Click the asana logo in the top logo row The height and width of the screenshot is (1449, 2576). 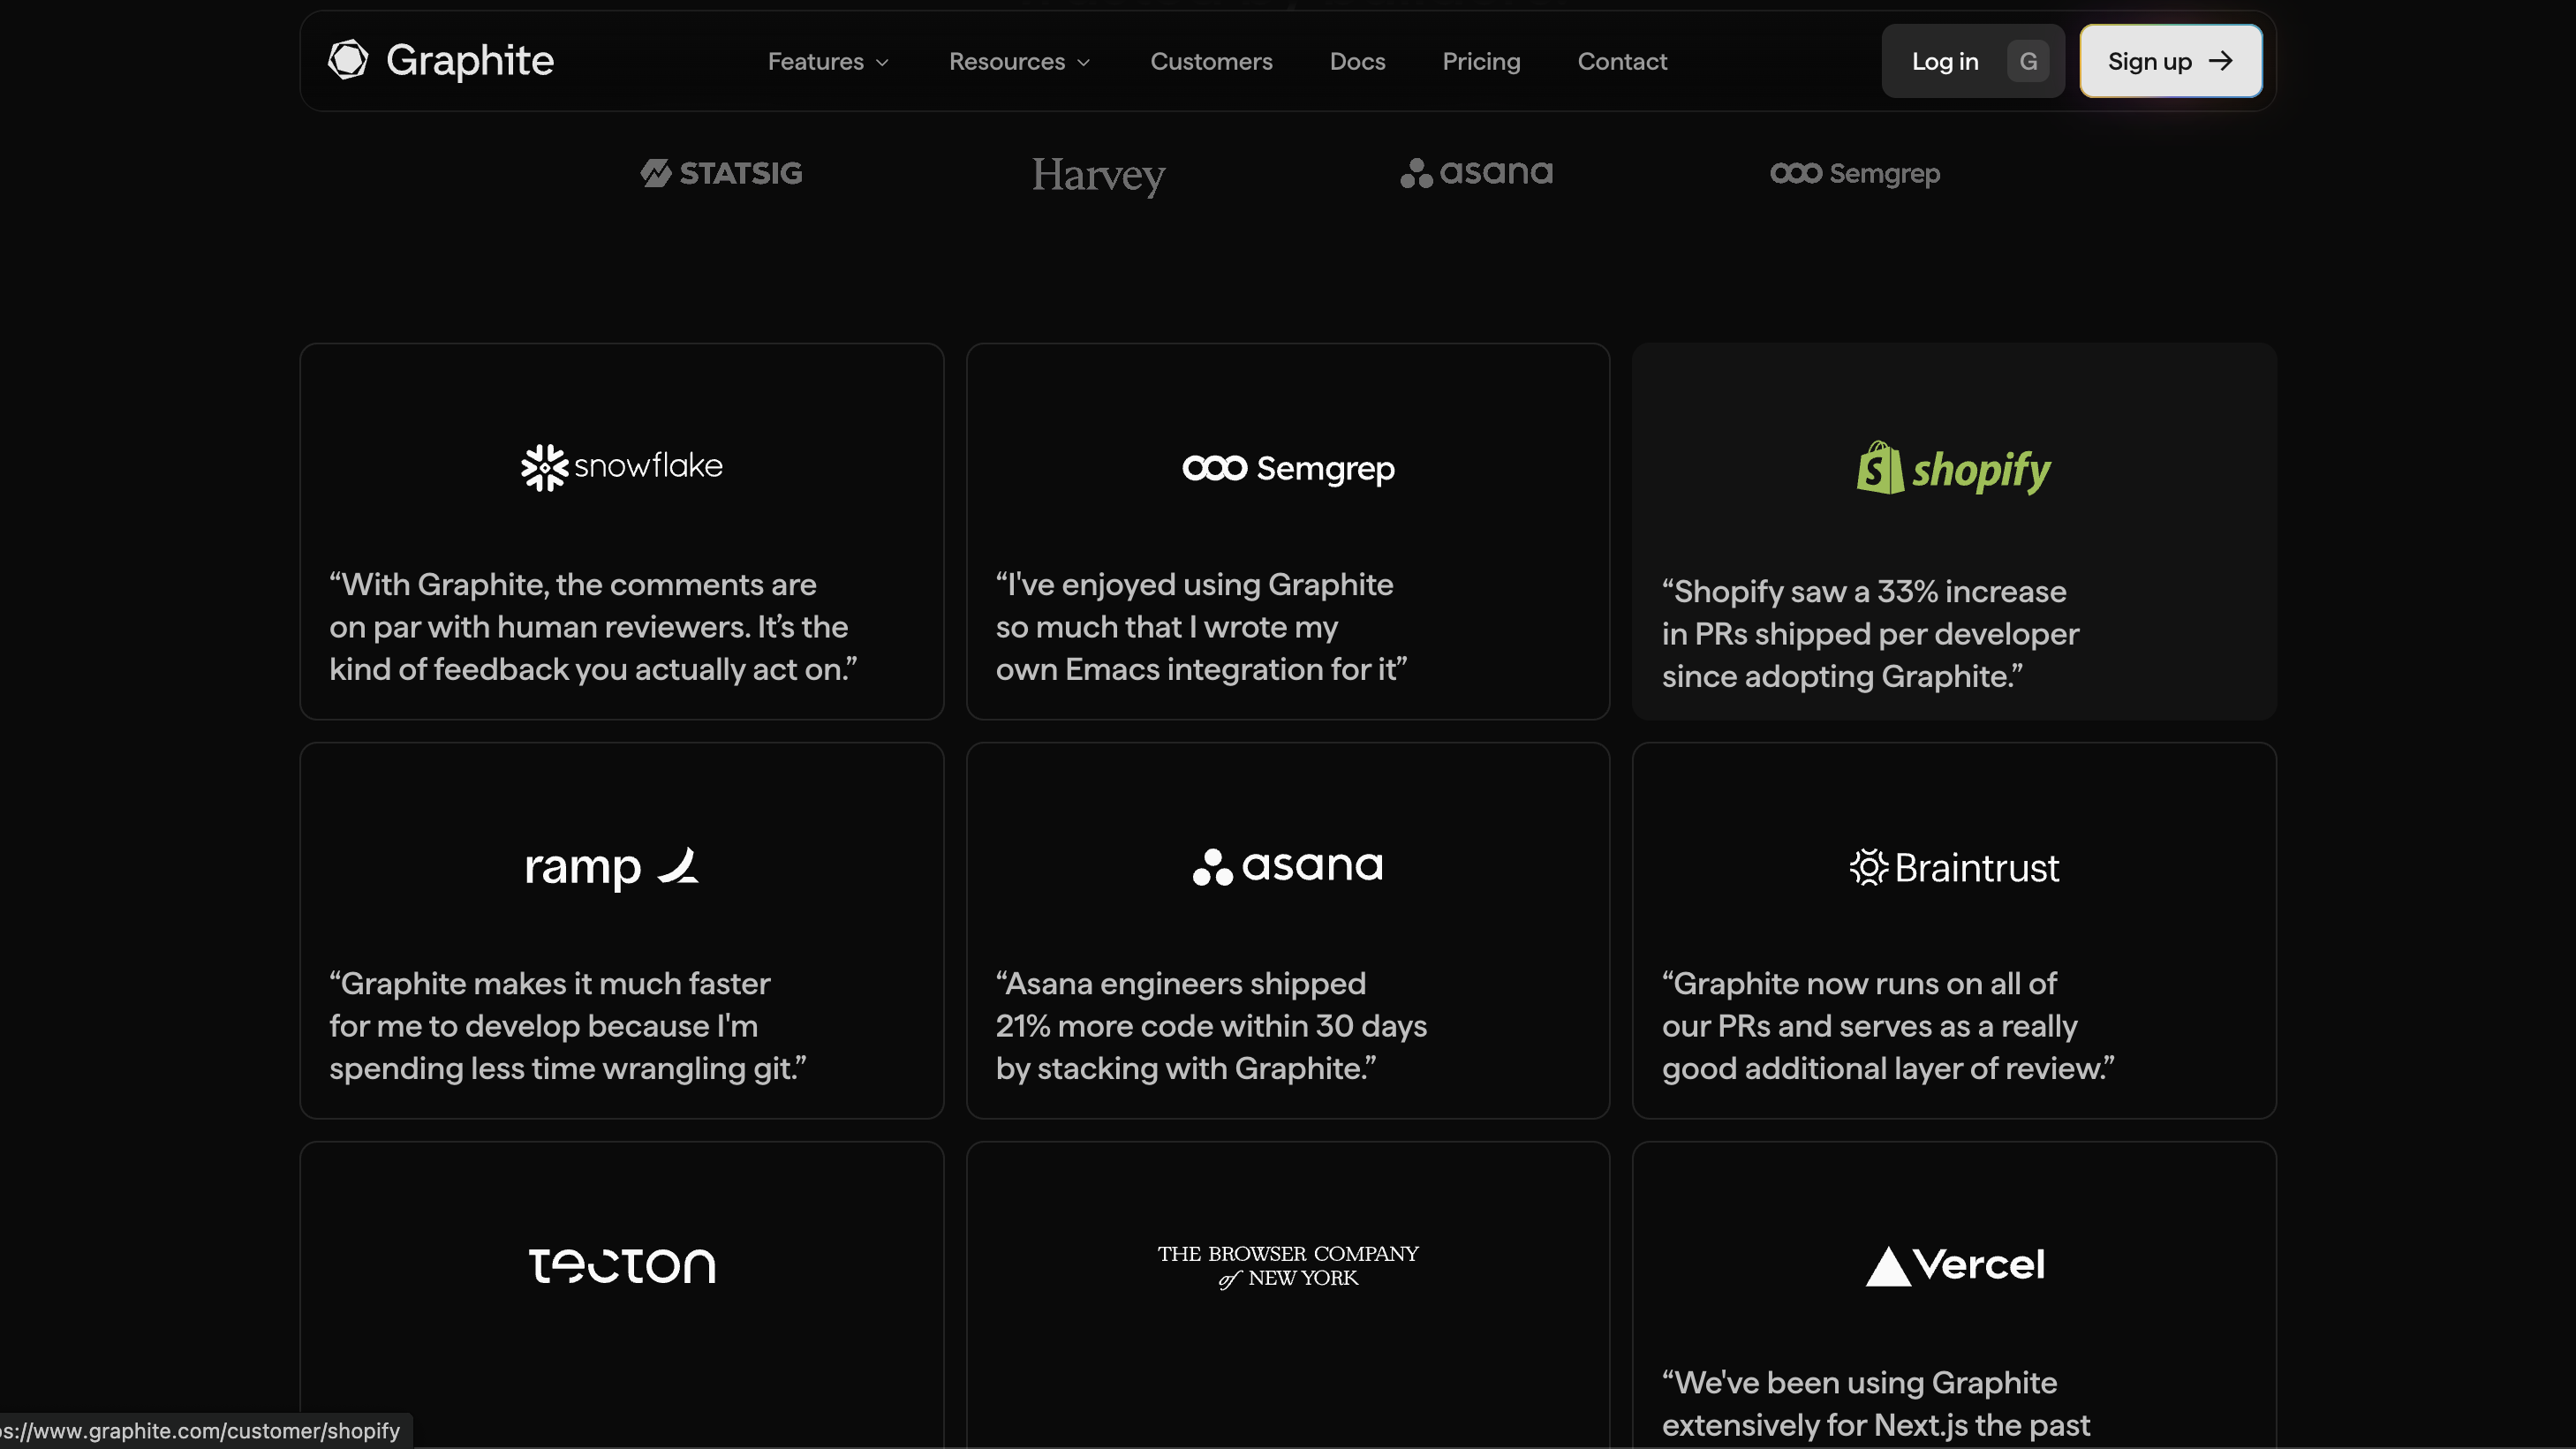(1476, 173)
